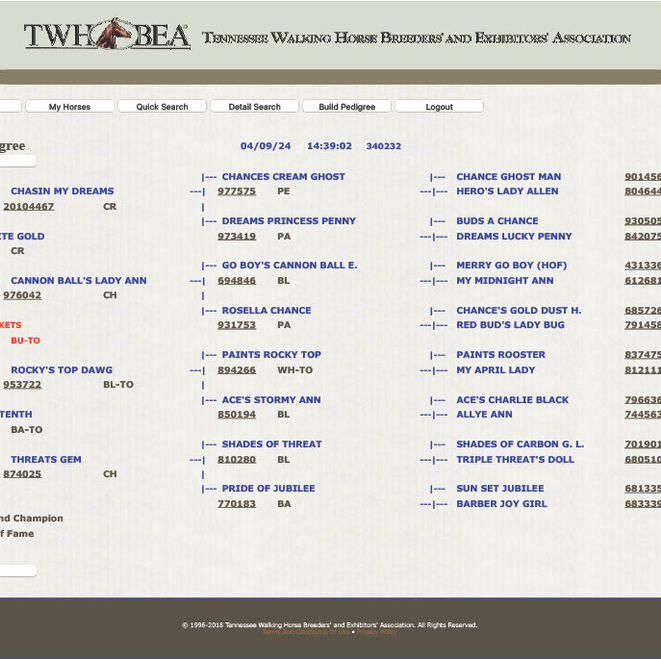Open registration number 977575
The height and width of the screenshot is (659, 661).
236,191
